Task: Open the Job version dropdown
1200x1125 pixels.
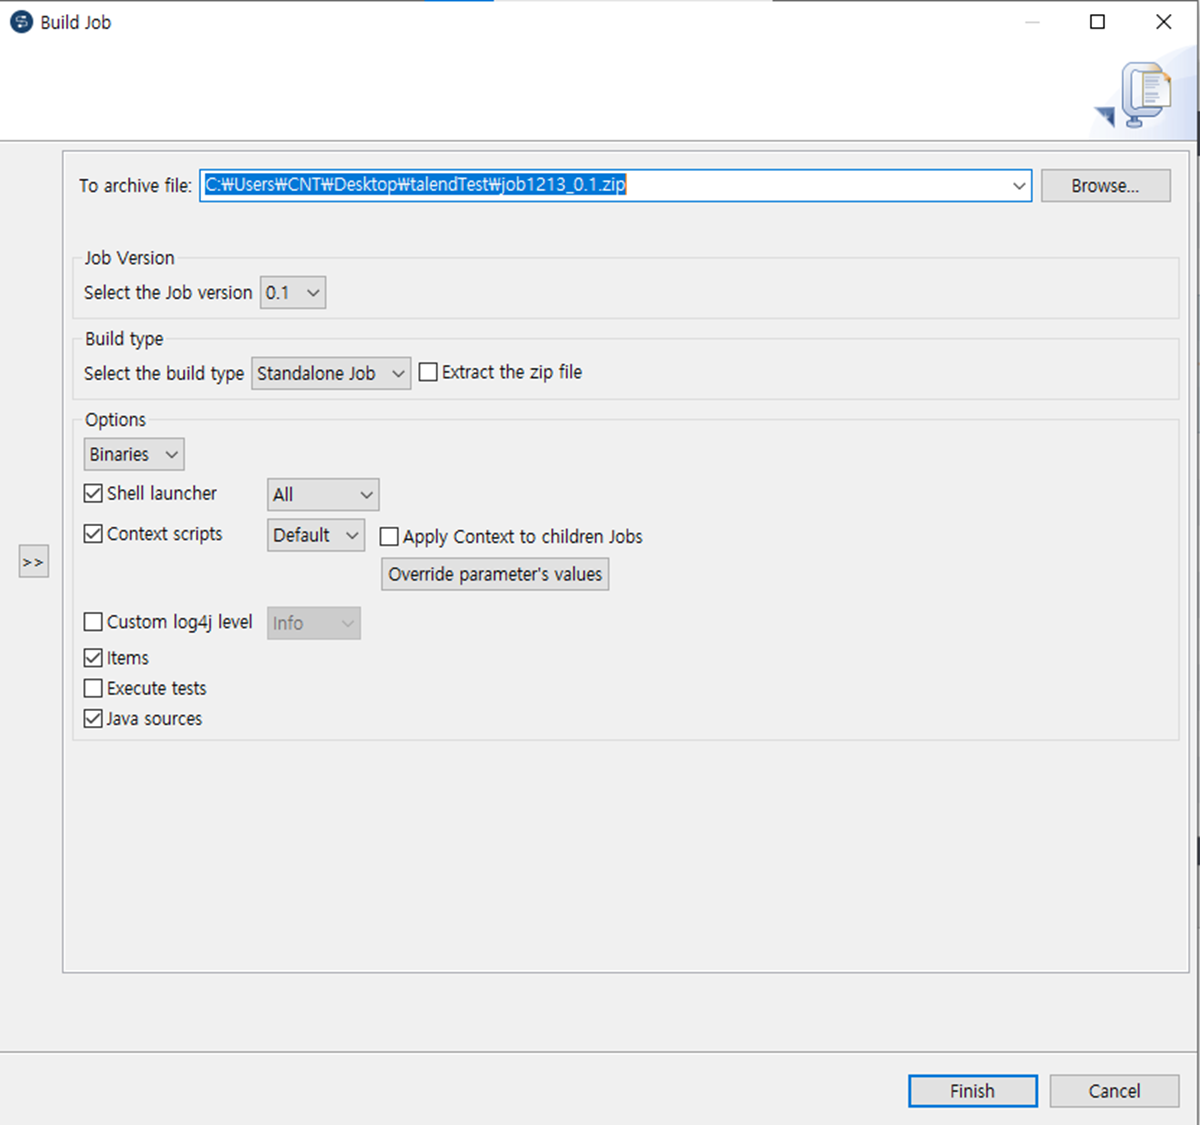Action: coord(293,293)
